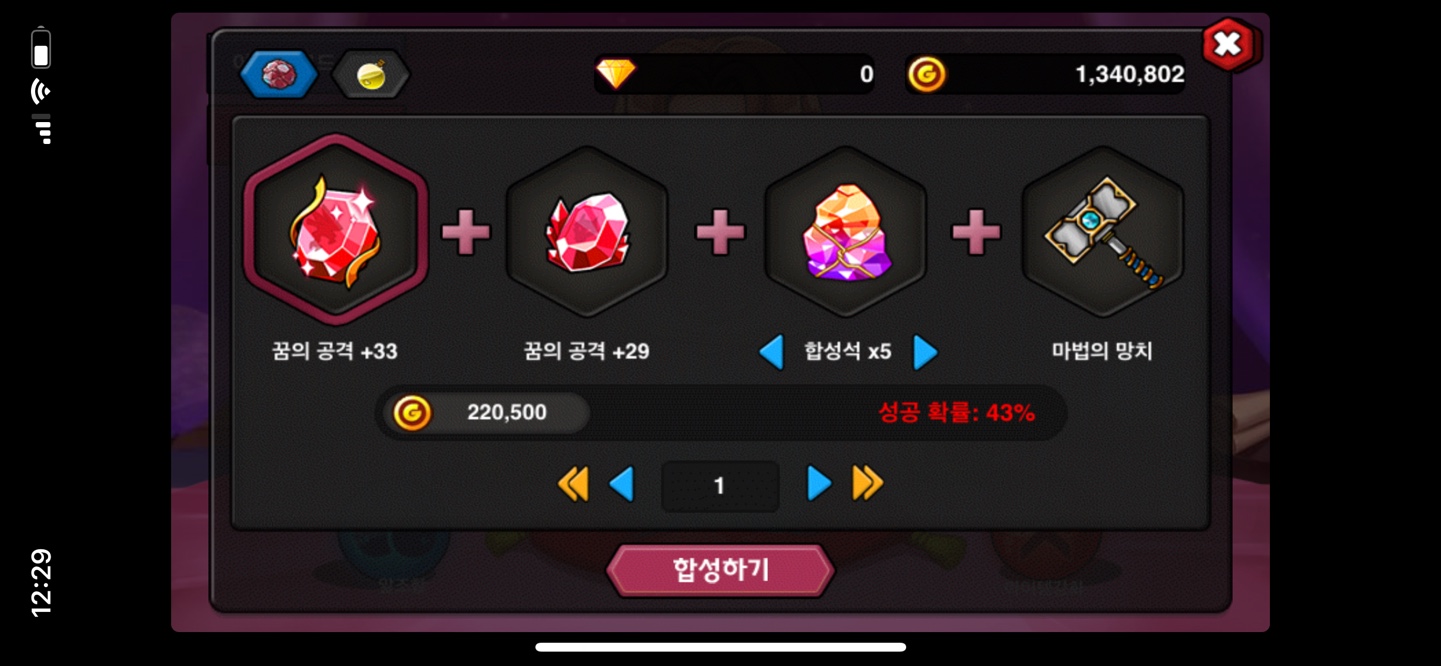Open the yellow potion tab
This screenshot has height=666, width=1441.
(x=371, y=74)
